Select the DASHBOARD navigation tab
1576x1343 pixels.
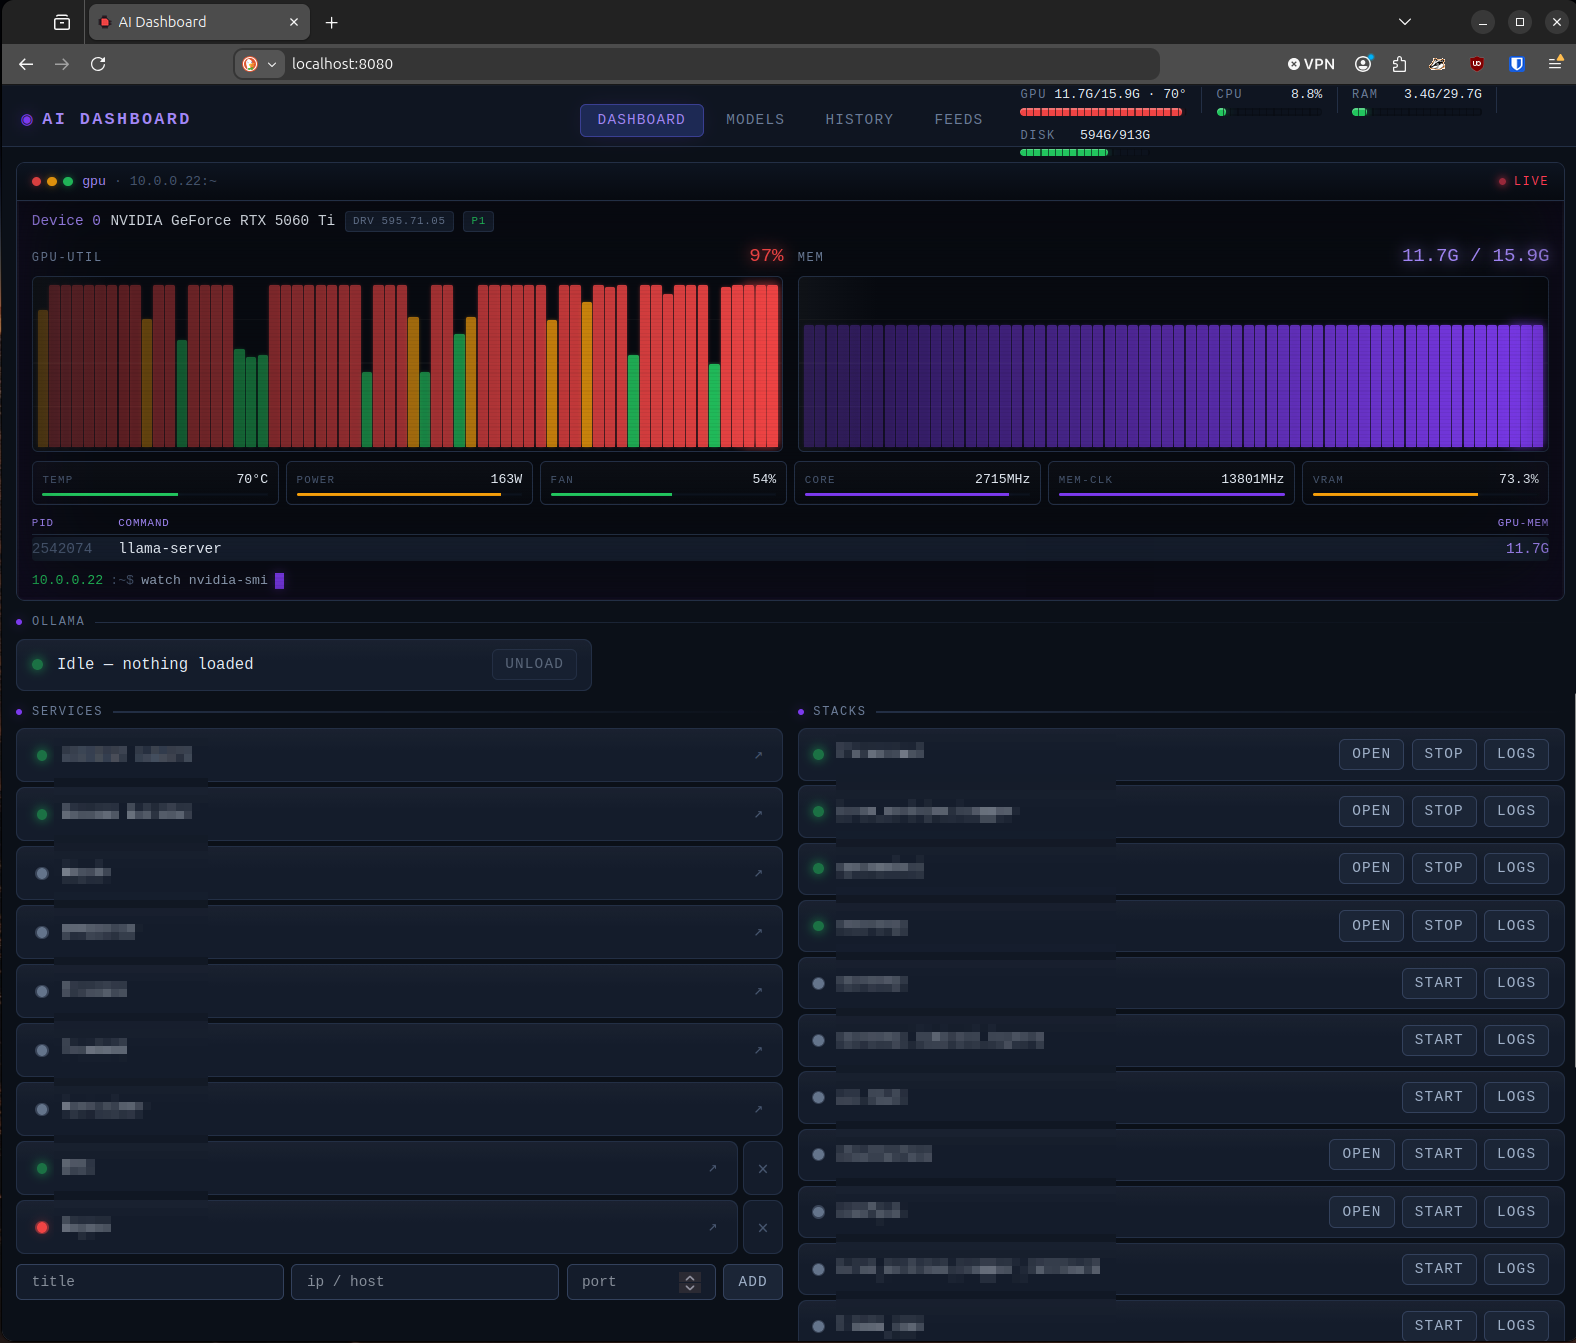641,120
